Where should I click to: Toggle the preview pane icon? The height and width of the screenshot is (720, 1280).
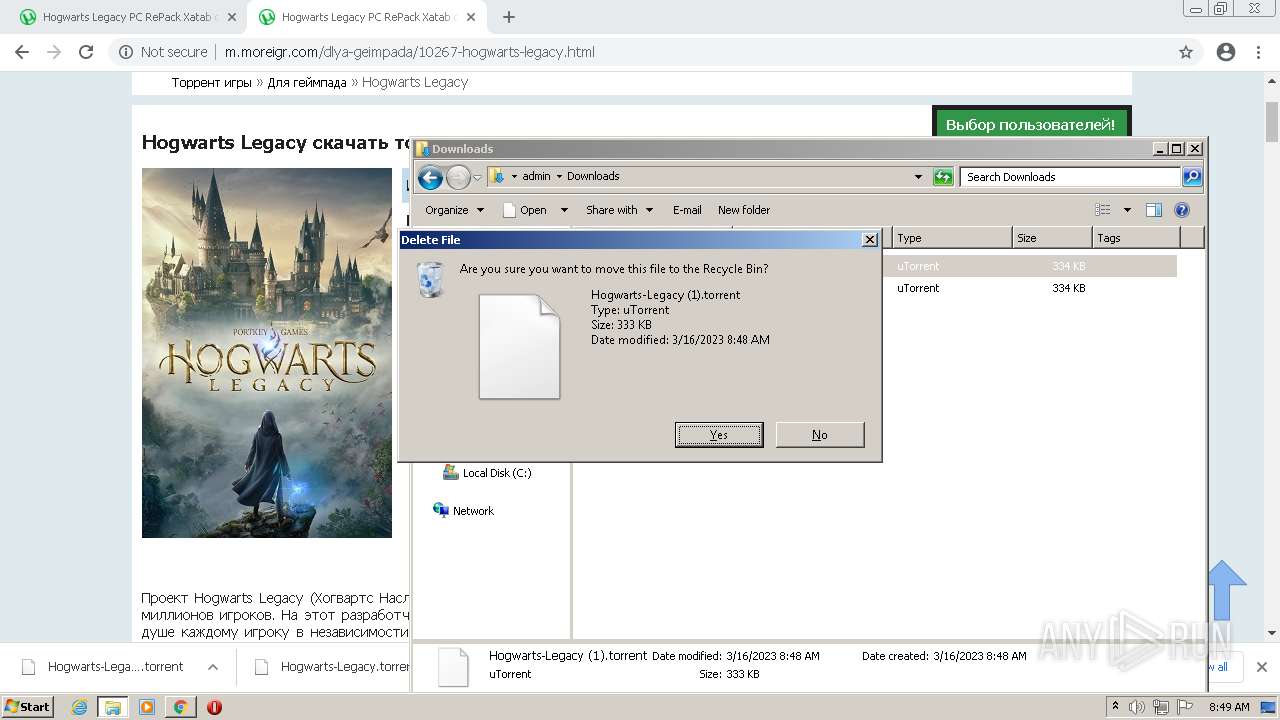(x=1154, y=210)
